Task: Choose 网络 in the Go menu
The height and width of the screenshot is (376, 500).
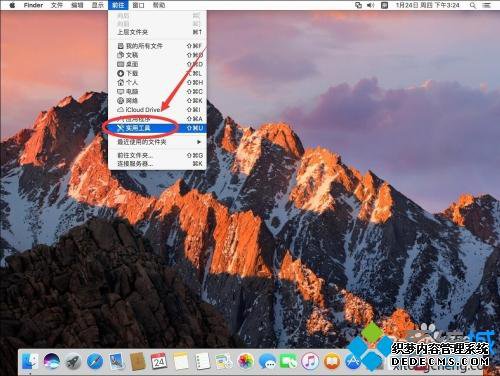Action: coord(157,100)
